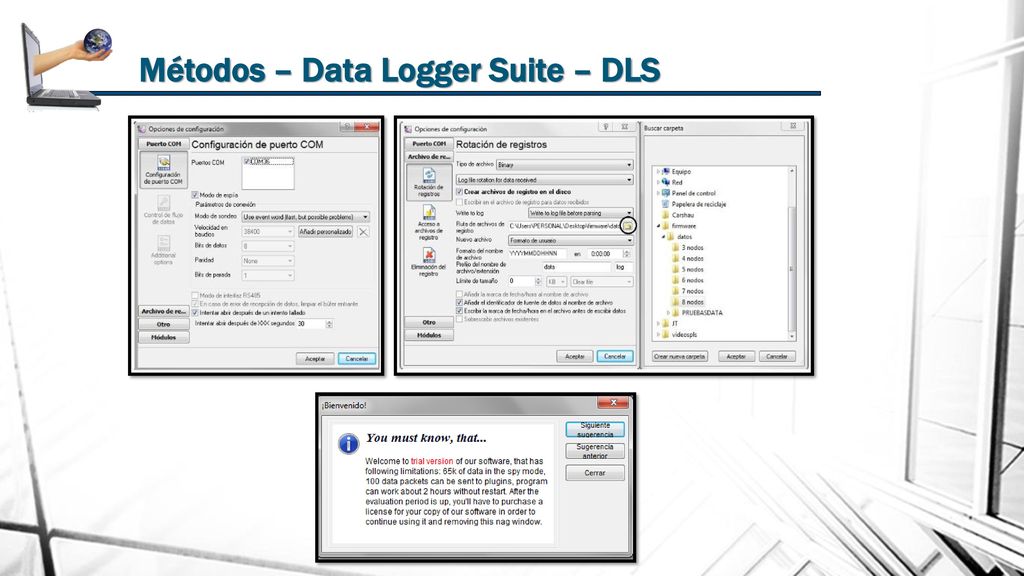
Task: Toggle Modo de interfaz RS485 checkbox
Action: click(195, 295)
